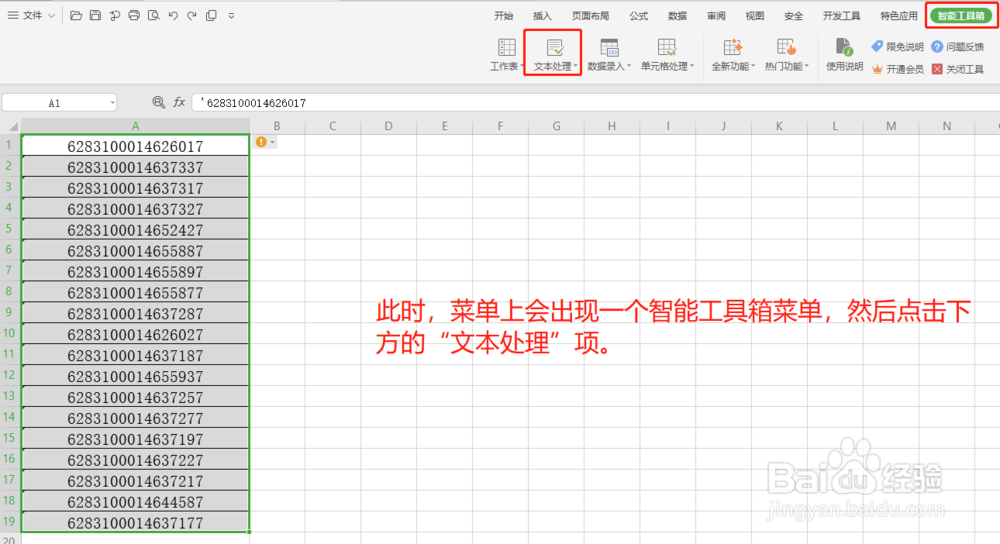This screenshot has width=1000, height=544.
Task: Select column B header
Action: [x=277, y=126]
